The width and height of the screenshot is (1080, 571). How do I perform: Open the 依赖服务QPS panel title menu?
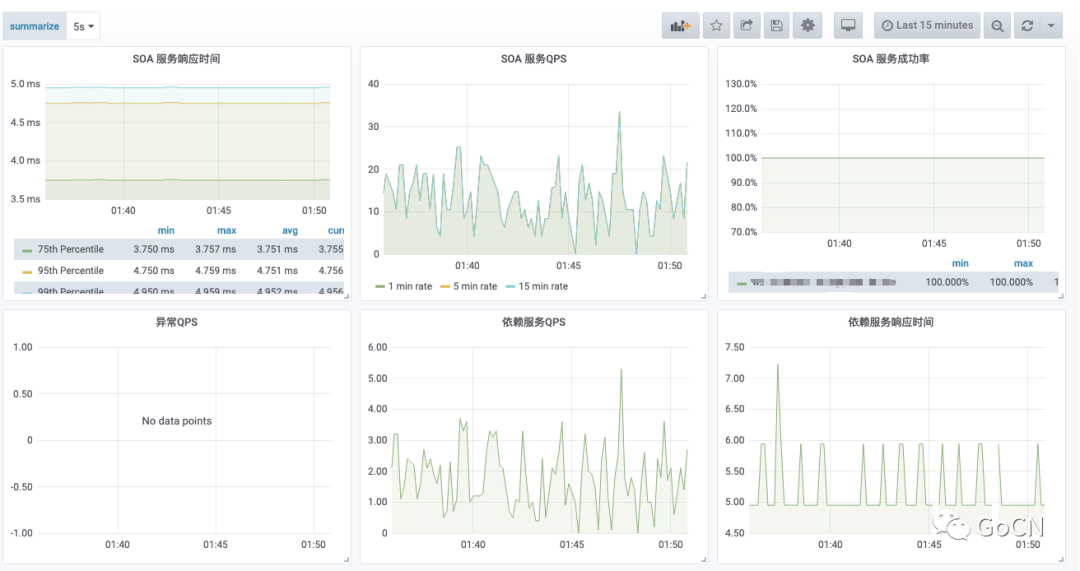coord(533,322)
